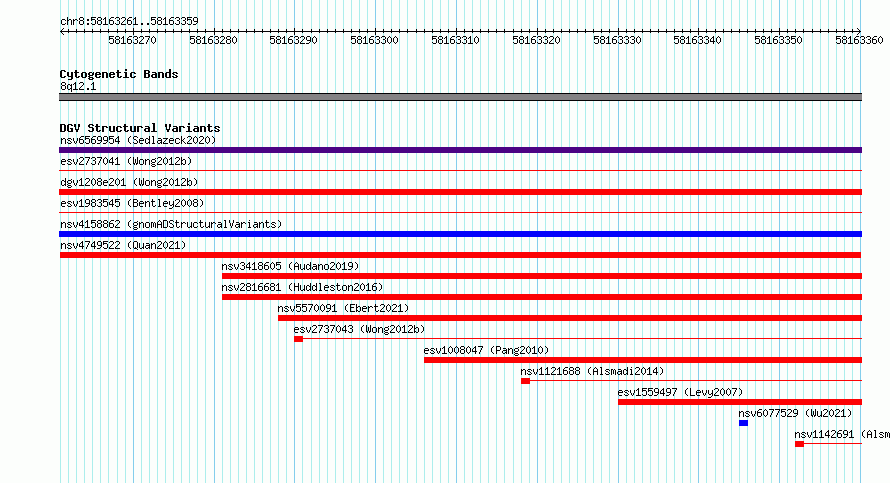890x483 pixels.
Task: Click ruler position 58163350
Action: (778, 40)
